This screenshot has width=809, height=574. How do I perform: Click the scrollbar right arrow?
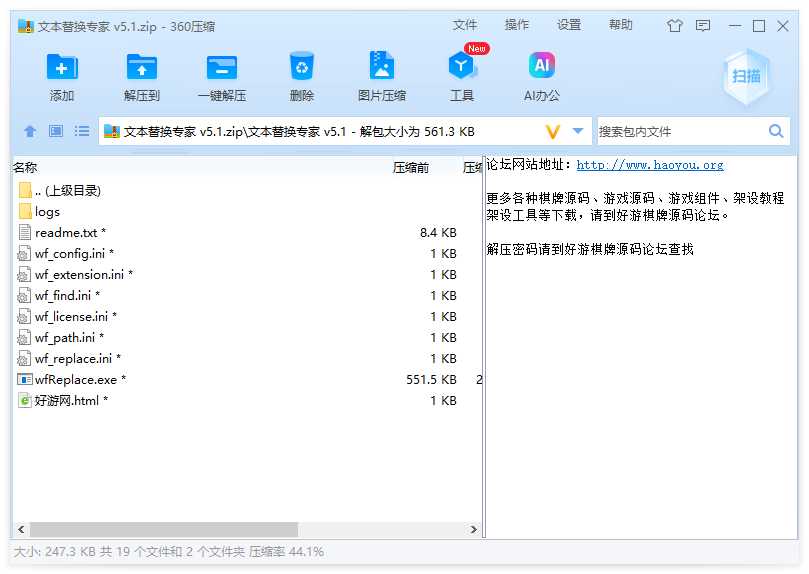pyautogui.click(x=474, y=529)
